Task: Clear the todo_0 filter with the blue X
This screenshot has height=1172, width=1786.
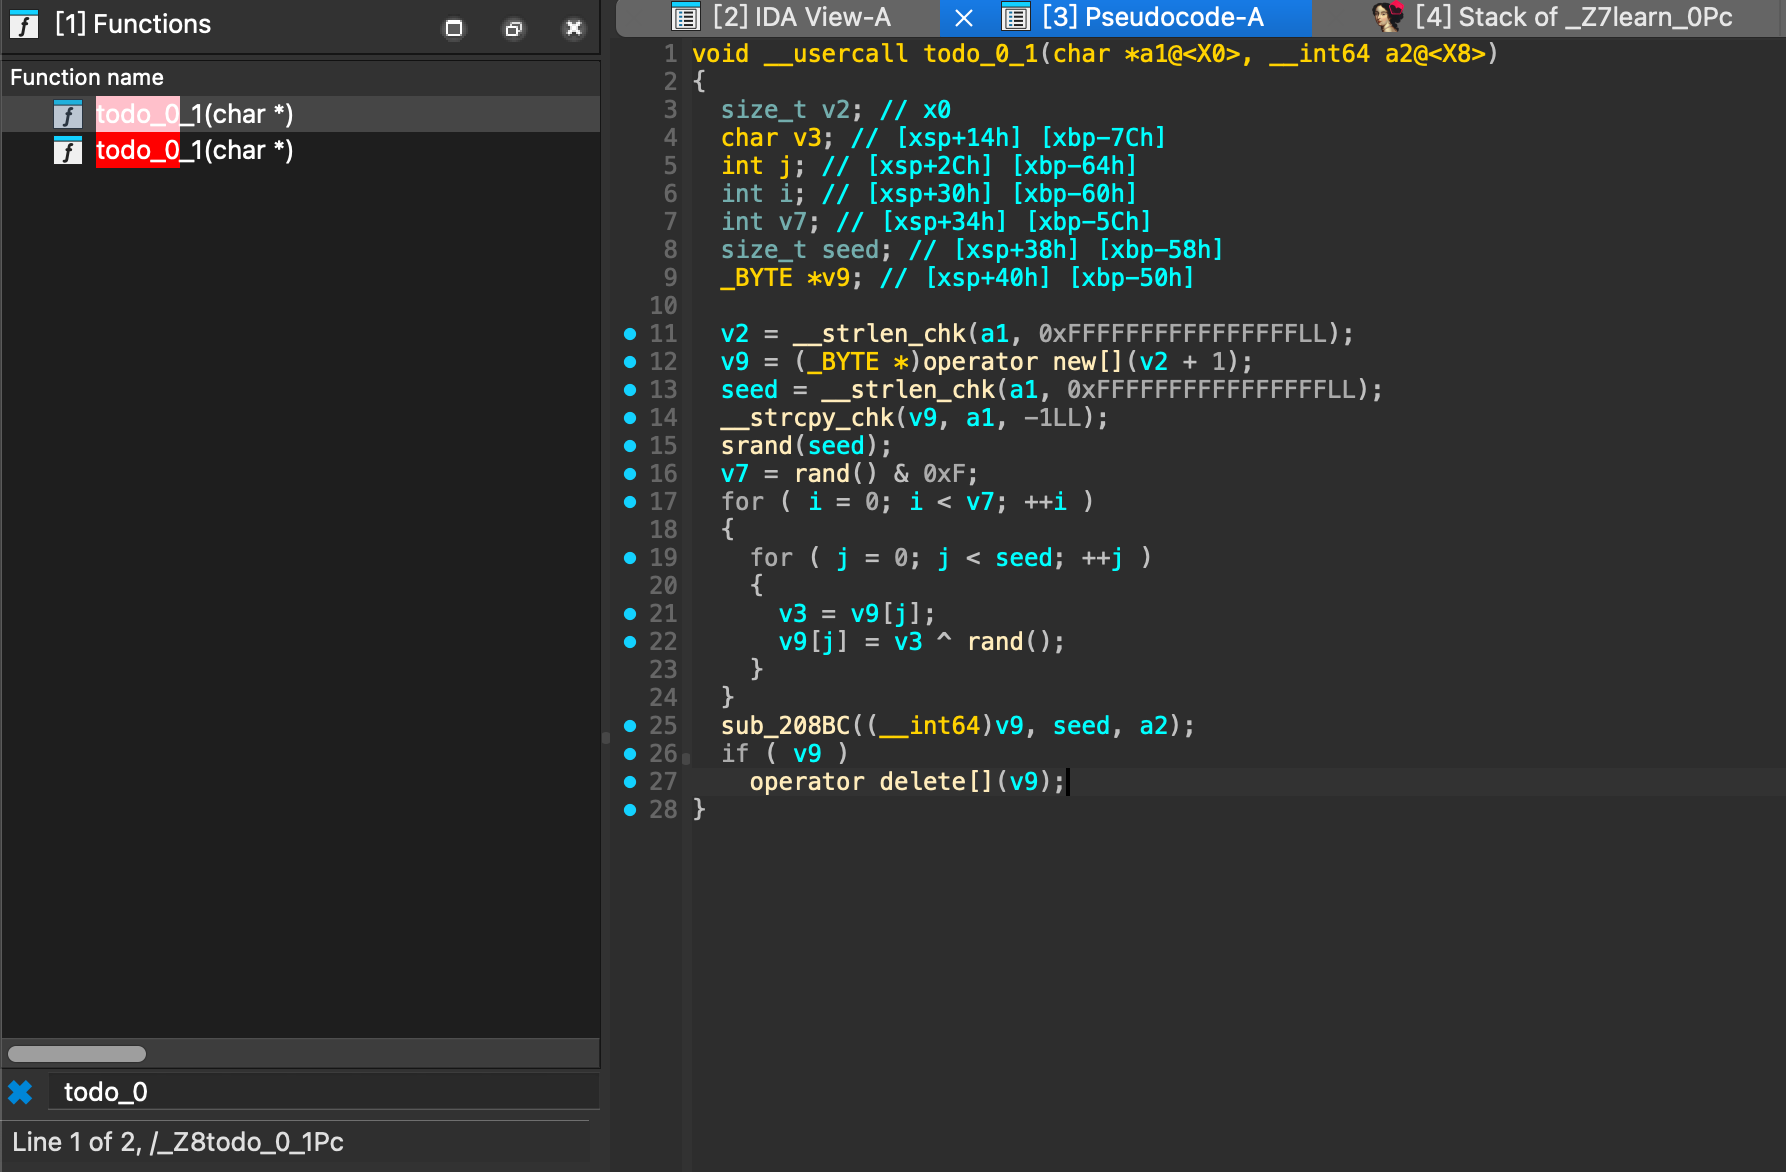Action: point(20,1092)
